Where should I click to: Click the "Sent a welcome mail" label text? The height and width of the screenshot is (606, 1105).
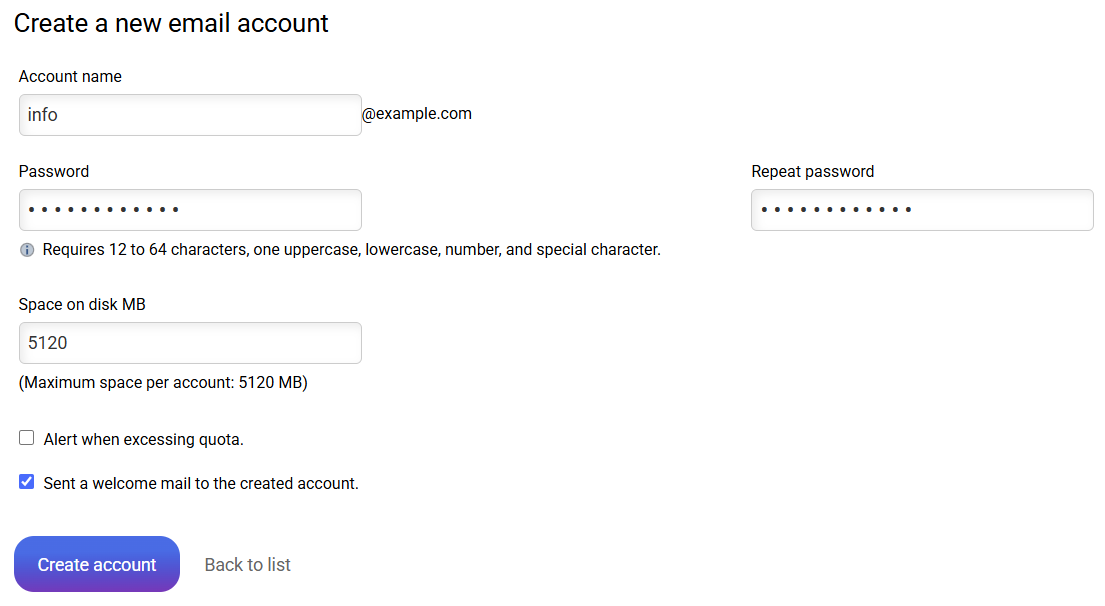(200, 484)
